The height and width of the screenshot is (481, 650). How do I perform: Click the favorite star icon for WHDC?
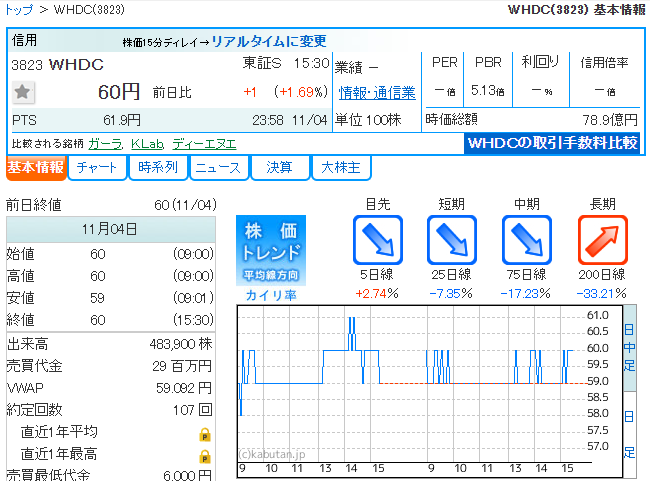coord(22,92)
